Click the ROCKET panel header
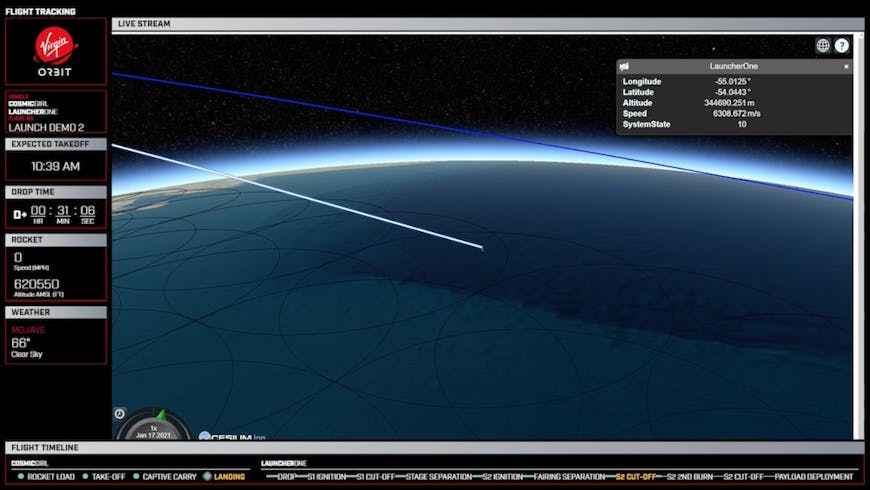 tap(55, 240)
